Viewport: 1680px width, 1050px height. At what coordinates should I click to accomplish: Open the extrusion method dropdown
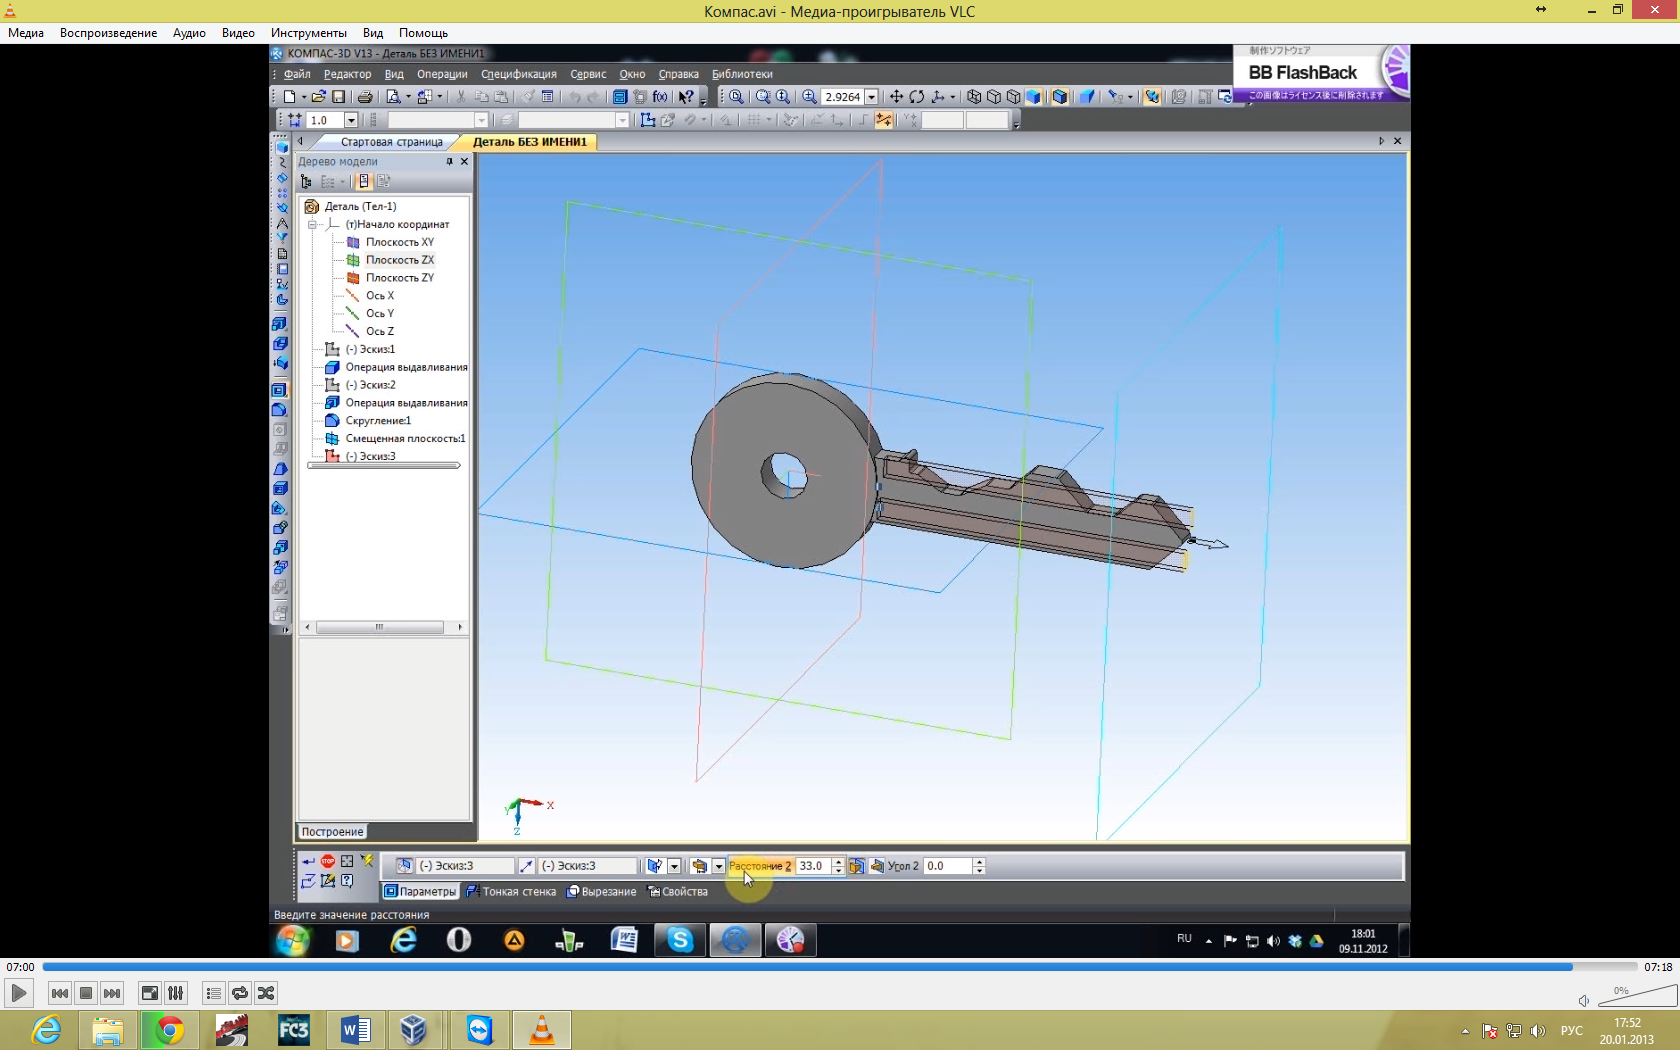(x=718, y=866)
